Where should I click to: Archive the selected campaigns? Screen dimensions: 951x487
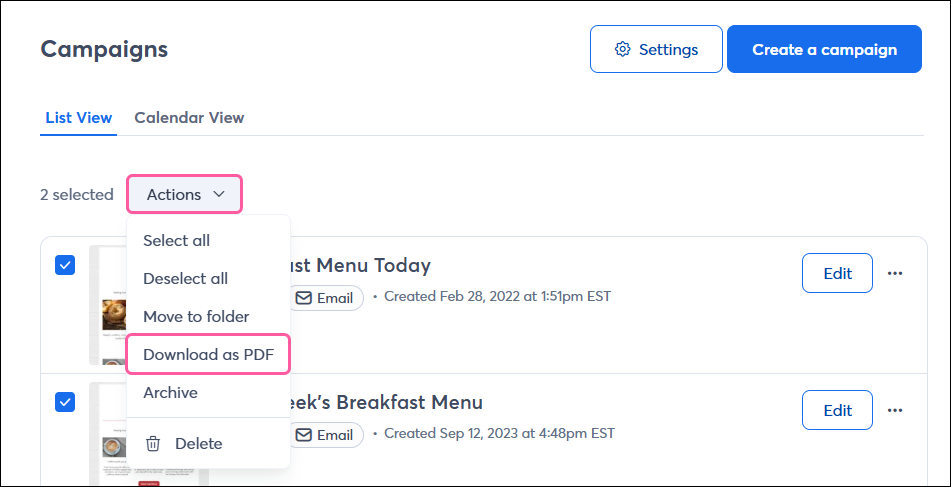(x=171, y=393)
